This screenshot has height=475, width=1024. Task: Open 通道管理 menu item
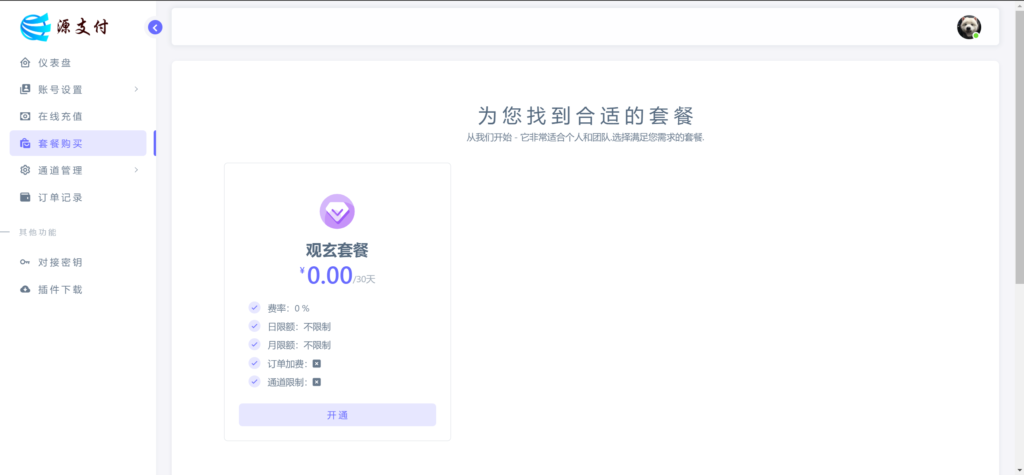78,171
